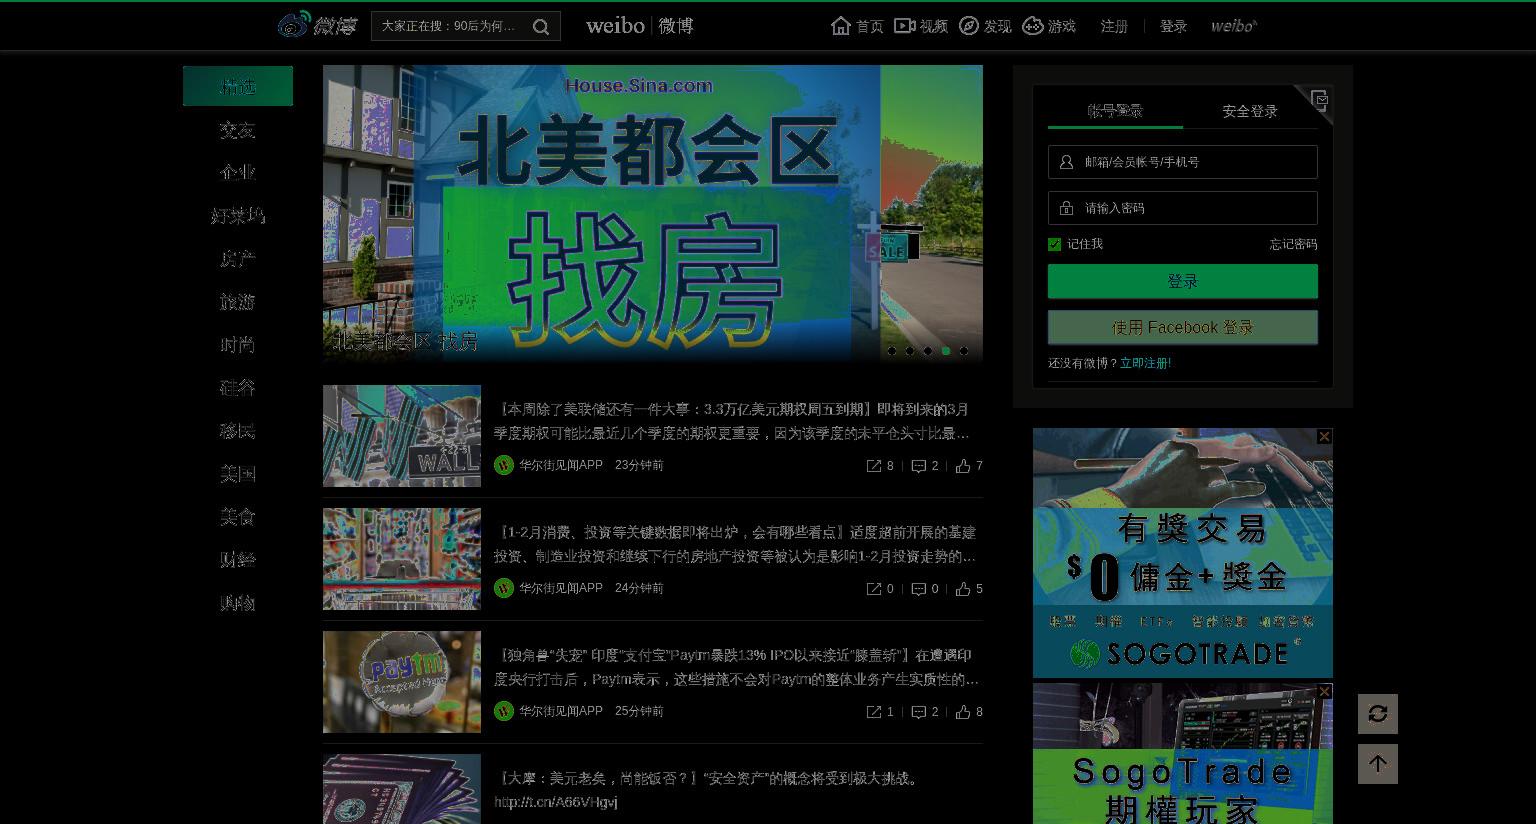Select the 帐号登录 tab
The height and width of the screenshot is (824, 1536).
[x=1115, y=111]
